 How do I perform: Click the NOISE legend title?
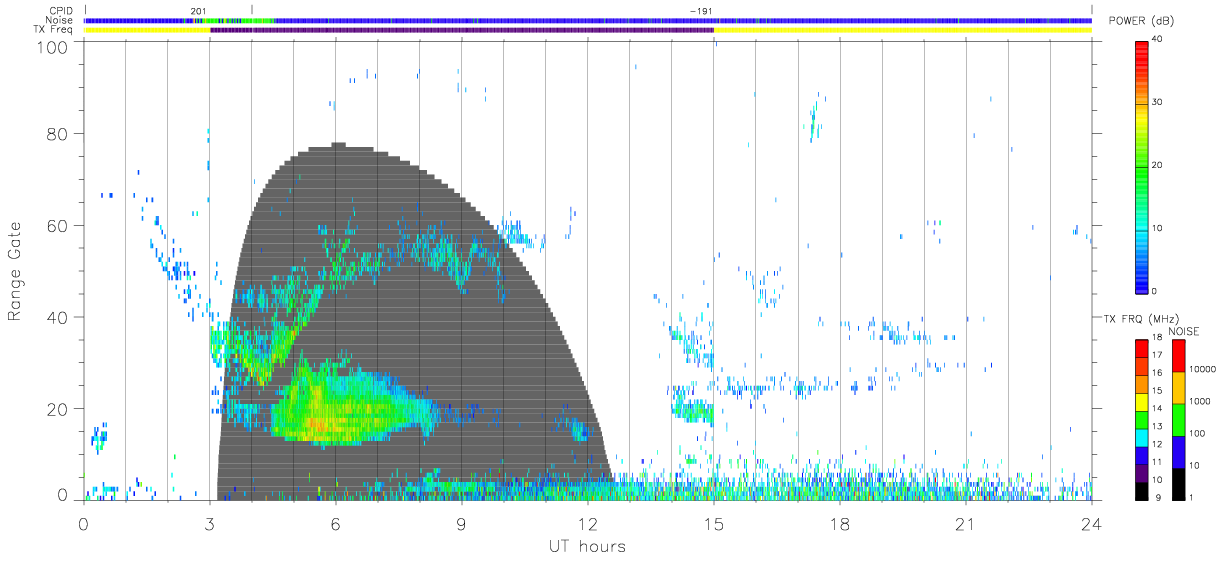(1184, 331)
